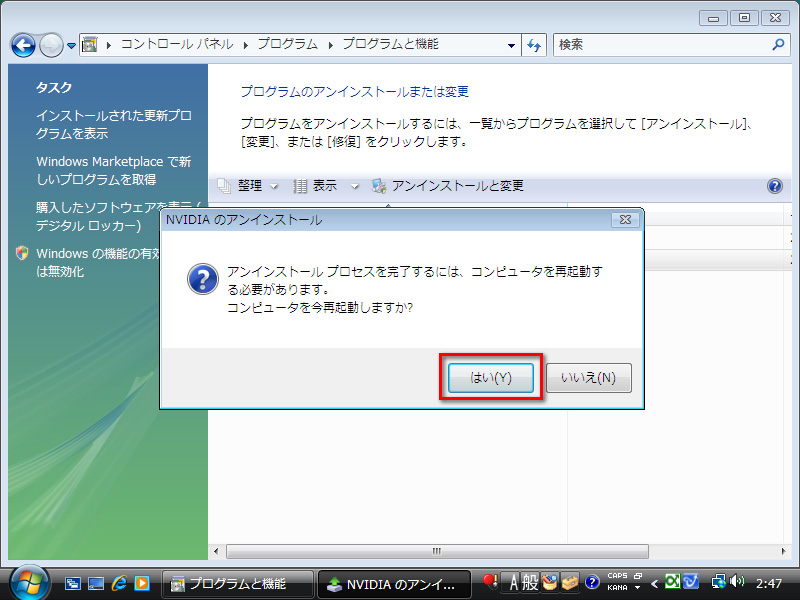Image resolution: width=800 pixels, height=600 pixels.
Task: Toggle CAPS lock indicator on language bar
Action: tap(617, 576)
